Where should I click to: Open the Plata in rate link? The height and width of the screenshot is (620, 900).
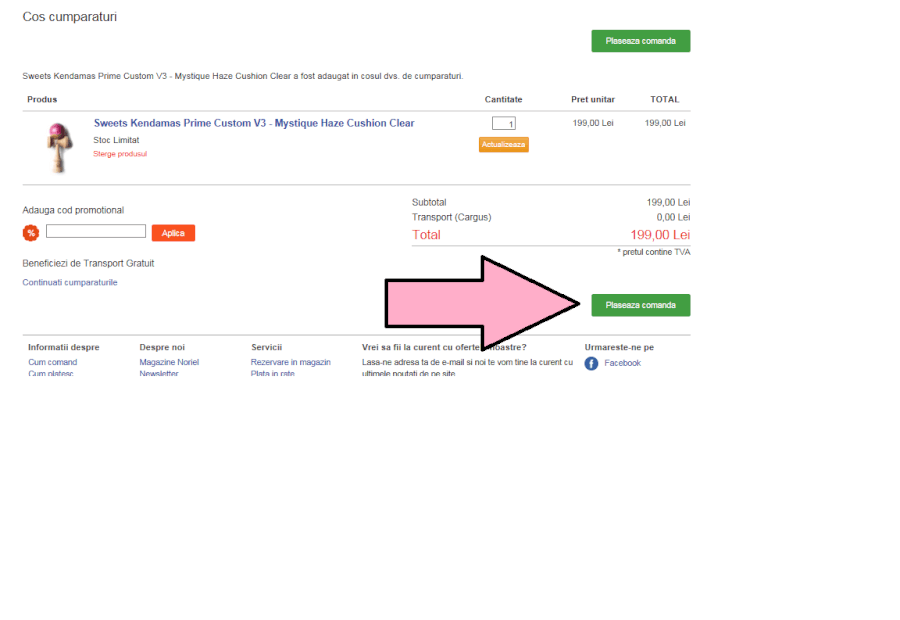point(273,374)
